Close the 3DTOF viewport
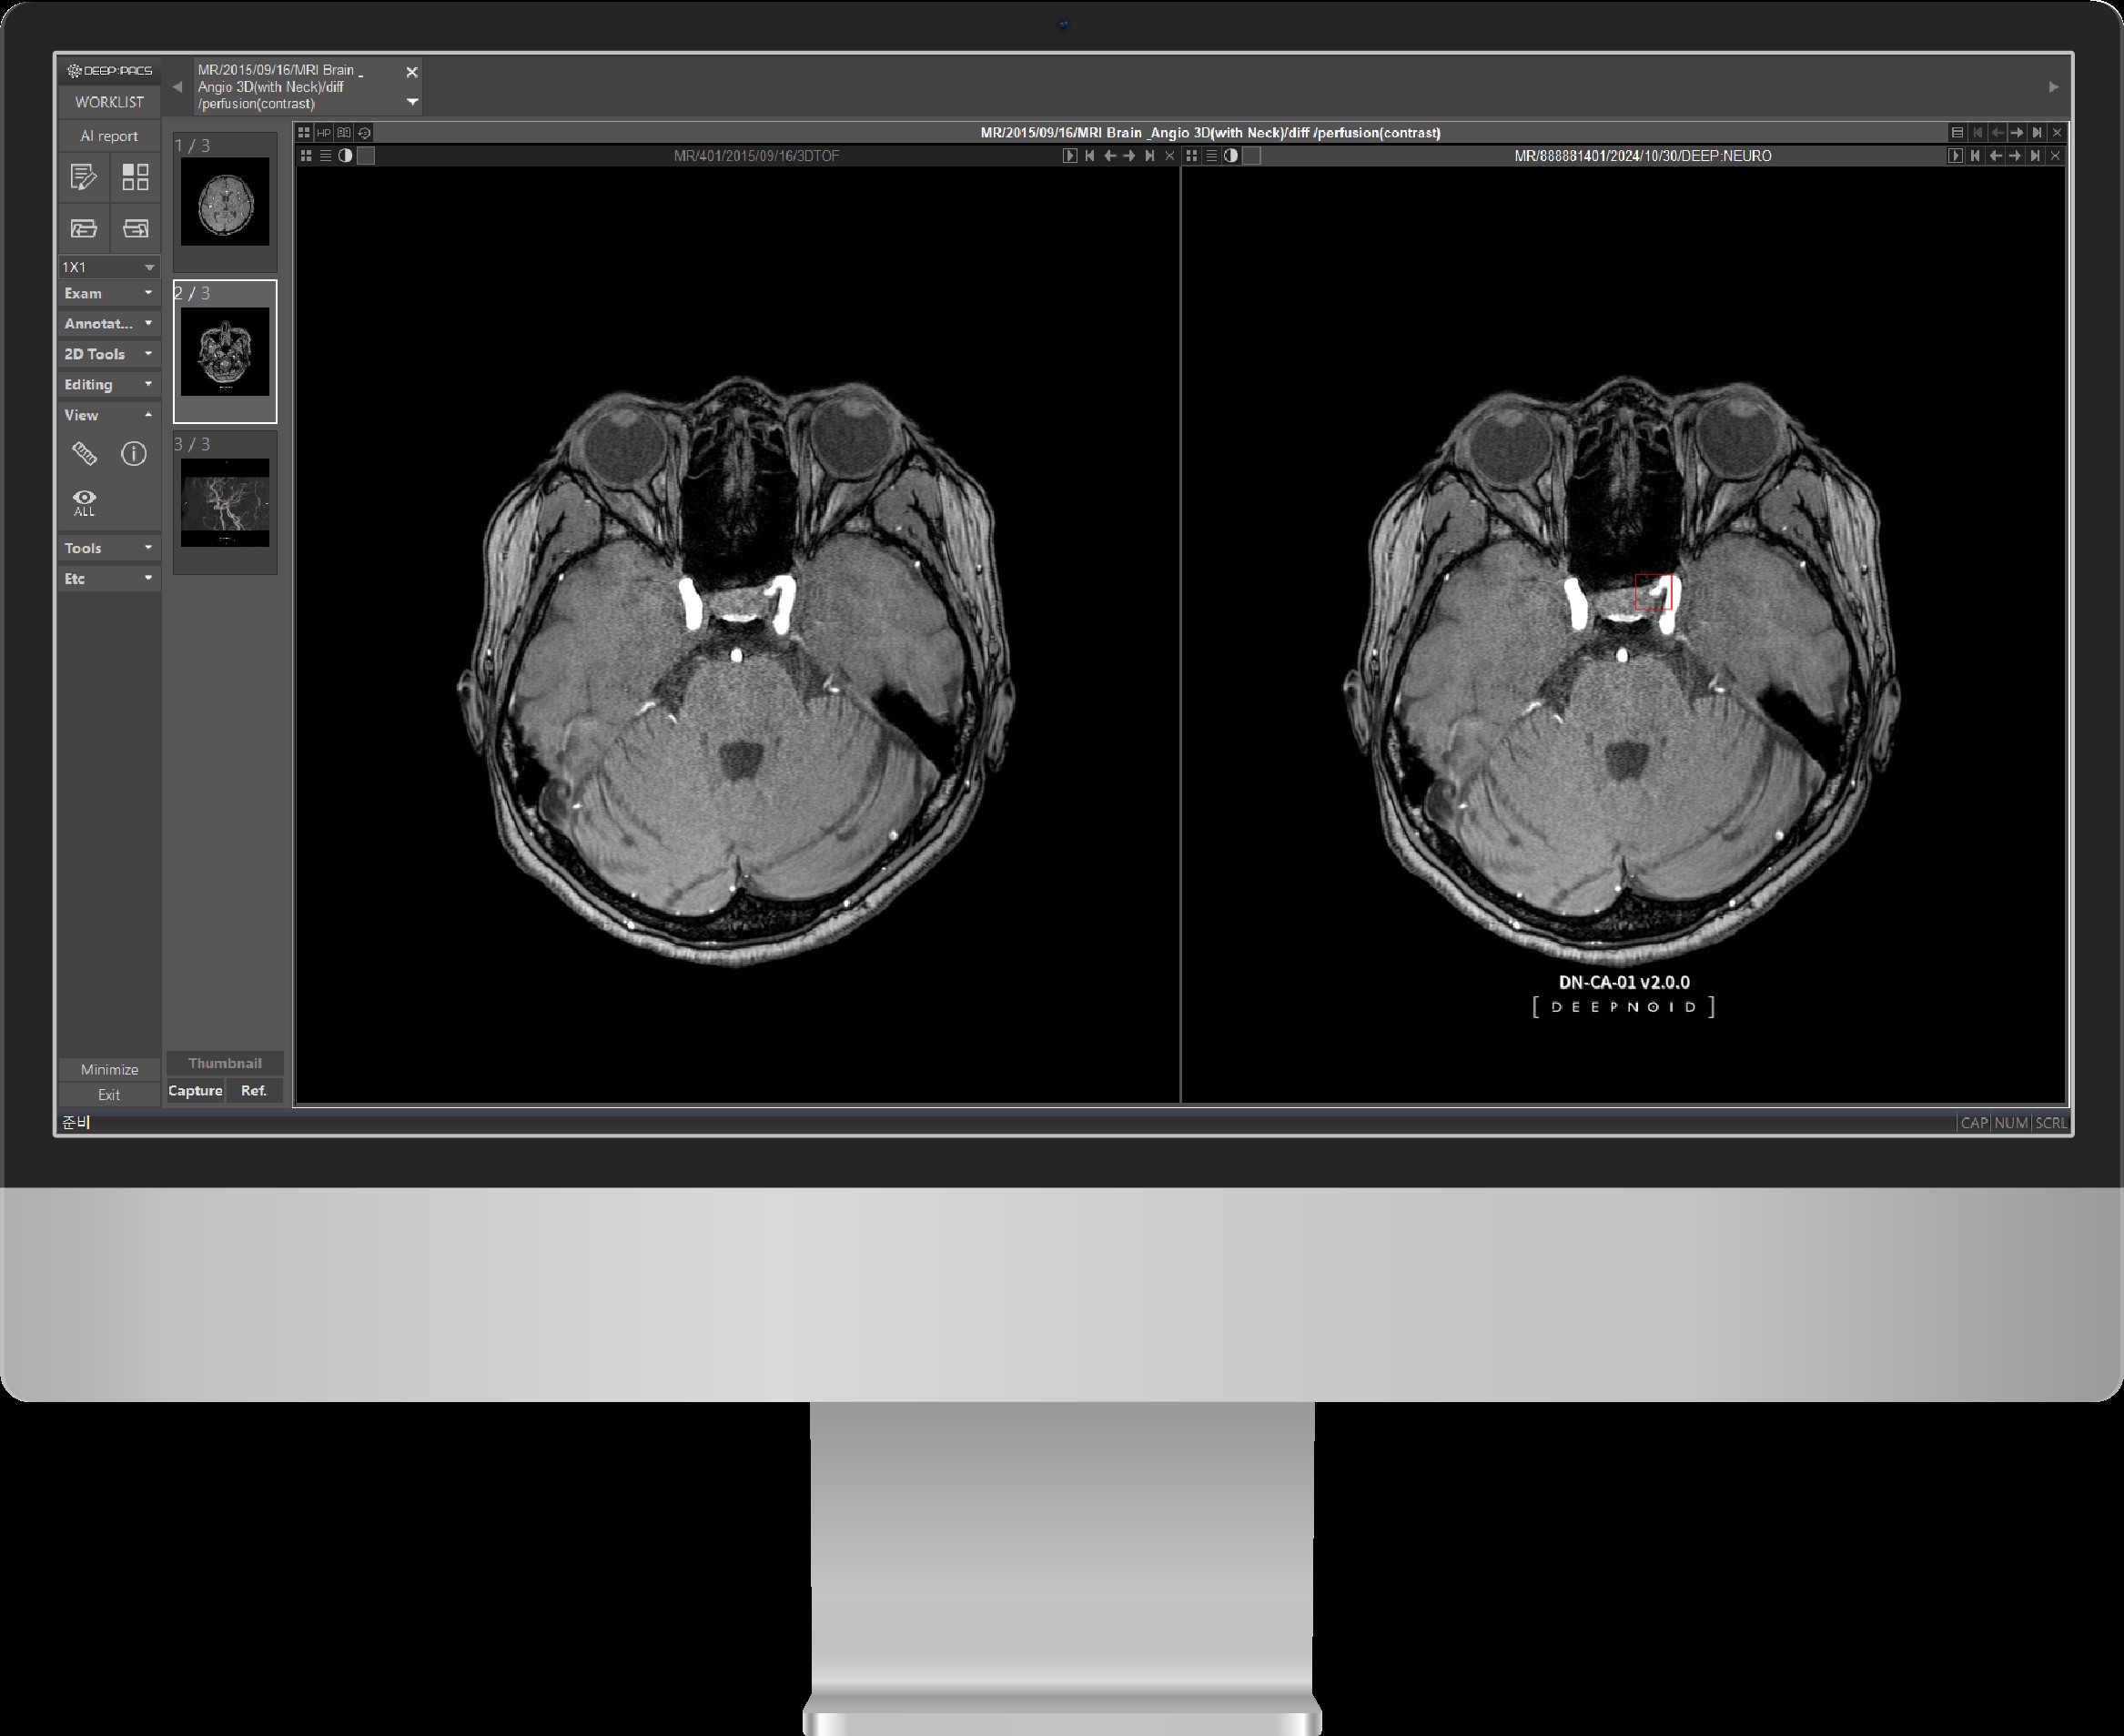Screen dimensions: 2124x1736 pyautogui.click(x=1170, y=156)
